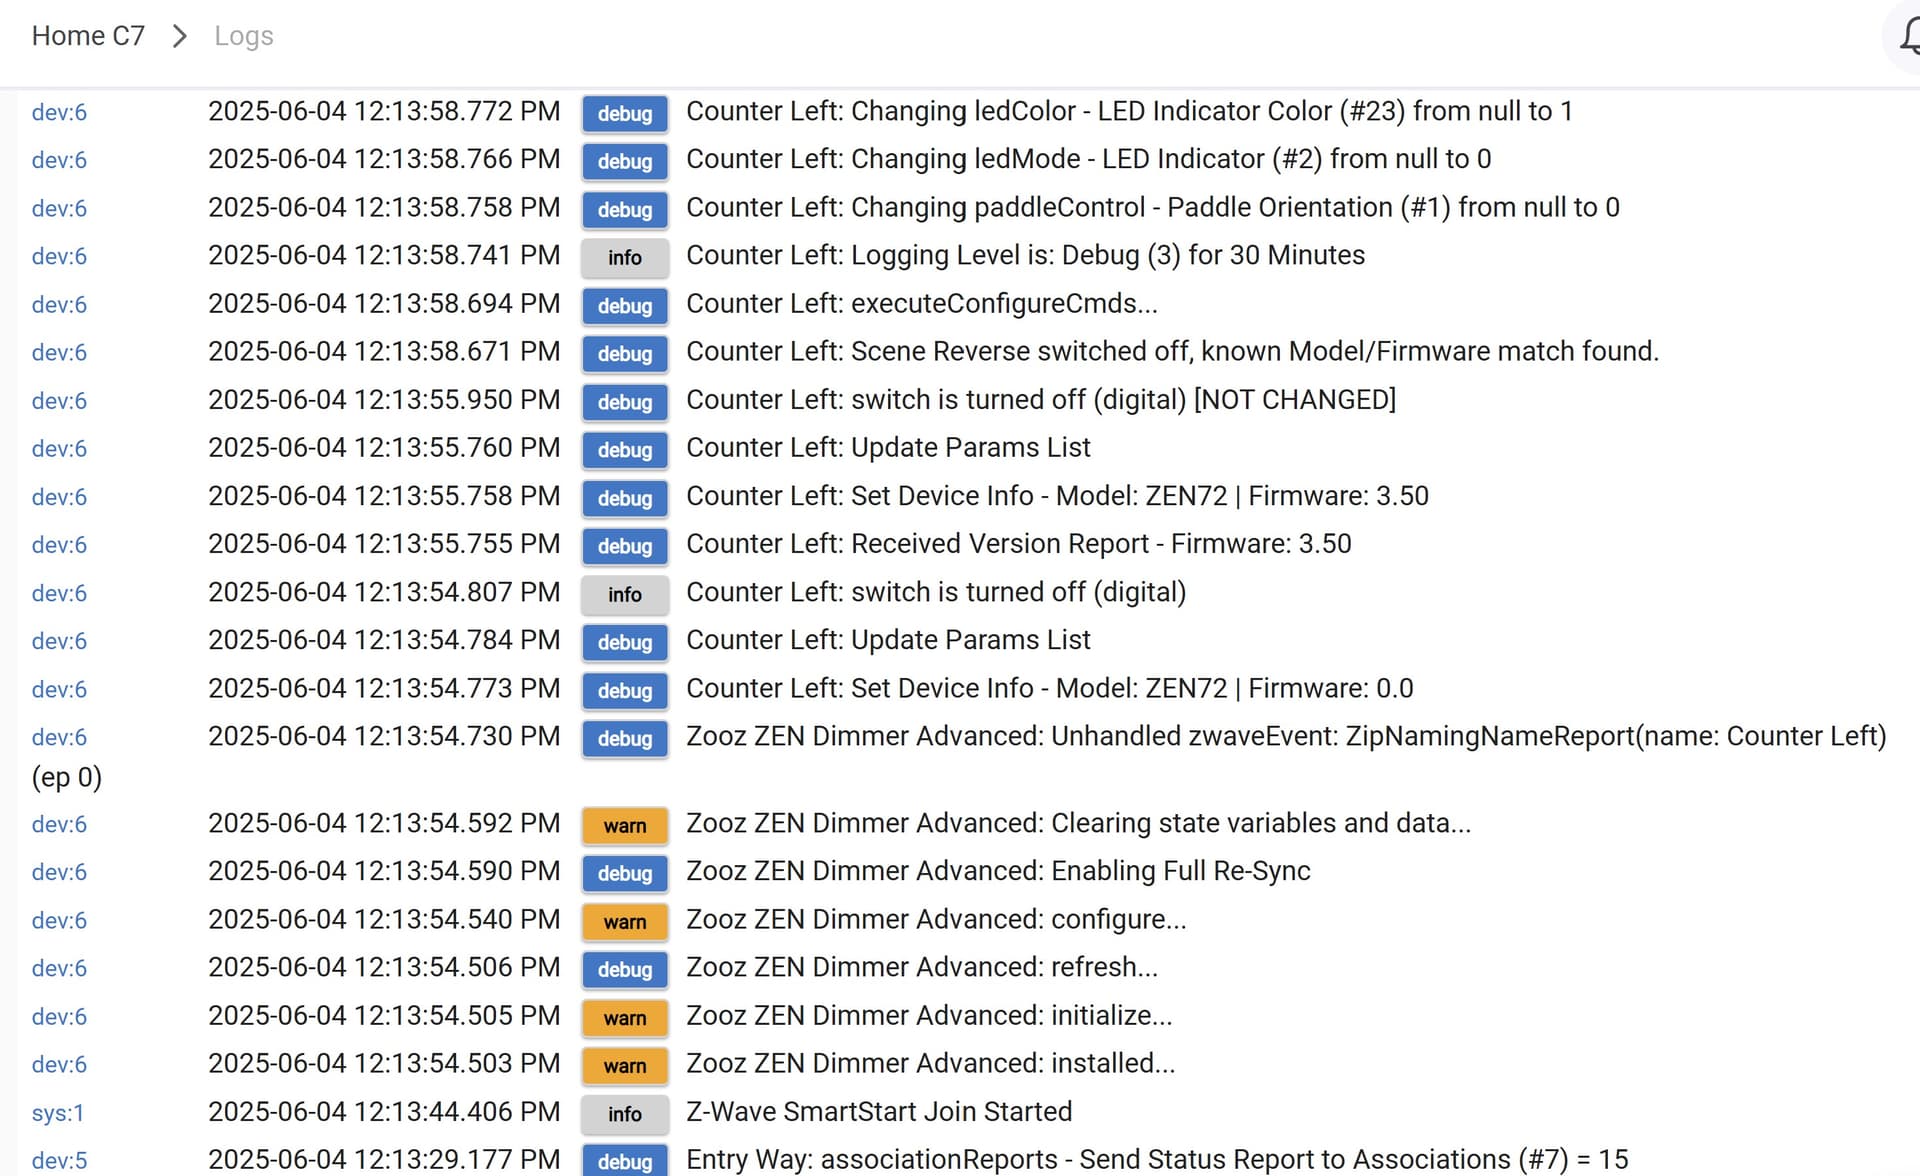Image resolution: width=1920 pixels, height=1176 pixels.
Task: Open dev:6 link for ledMode log entry
Action: (x=59, y=160)
